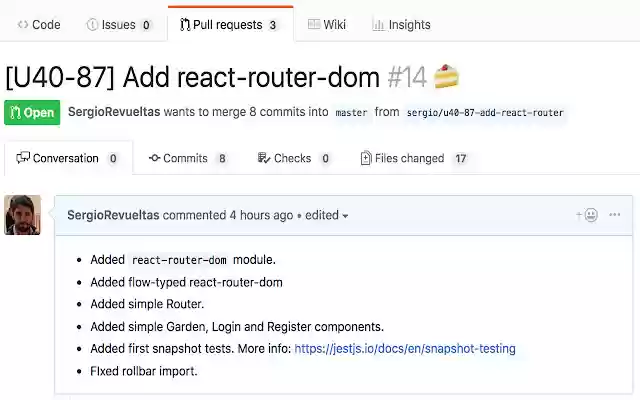Viewport: 640px width, 400px height.
Task: Click the inline code react-router-dom
Action: [x=179, y=260]
